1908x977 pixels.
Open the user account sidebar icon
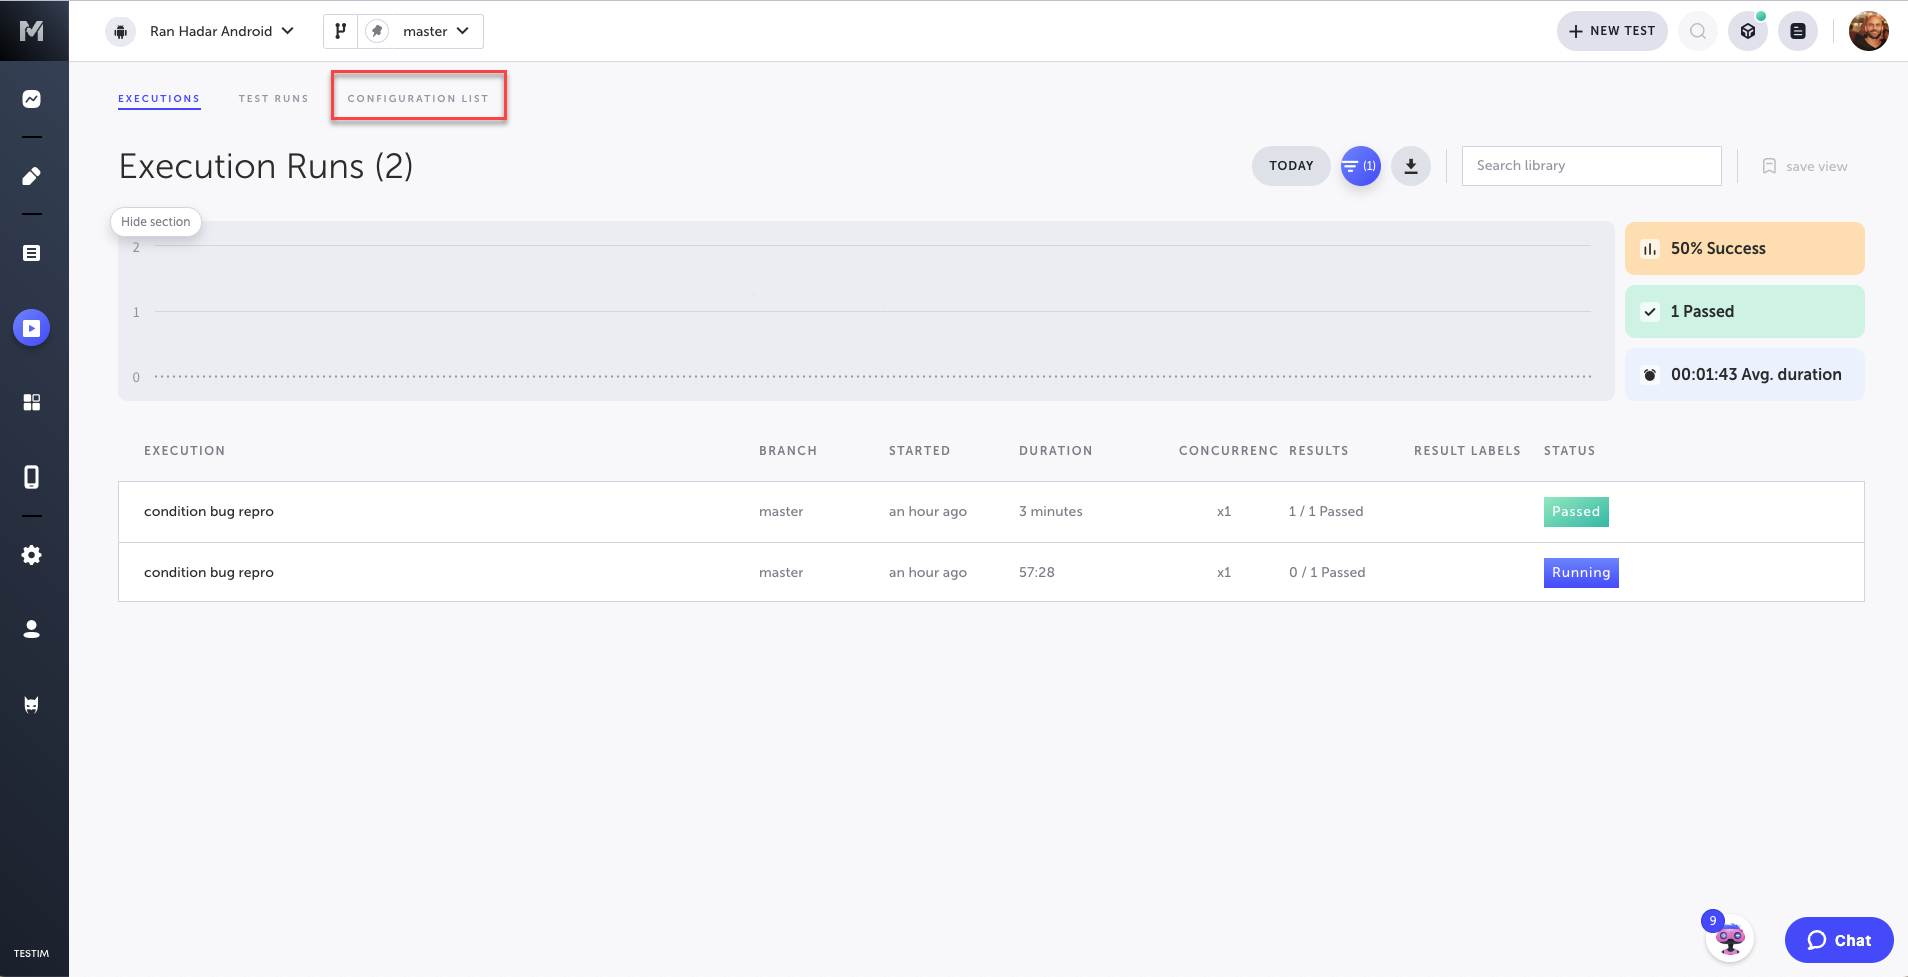(32, 629)
